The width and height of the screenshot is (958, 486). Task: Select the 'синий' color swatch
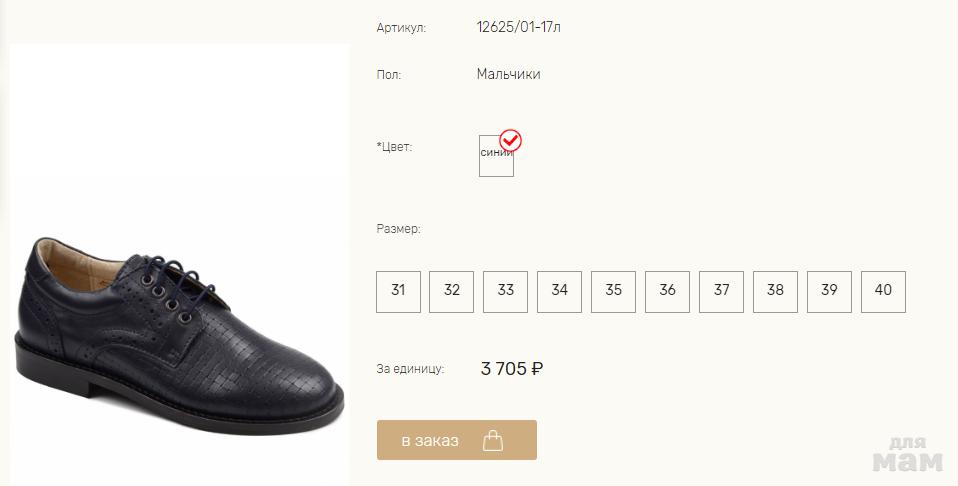(x=496, y=158)
